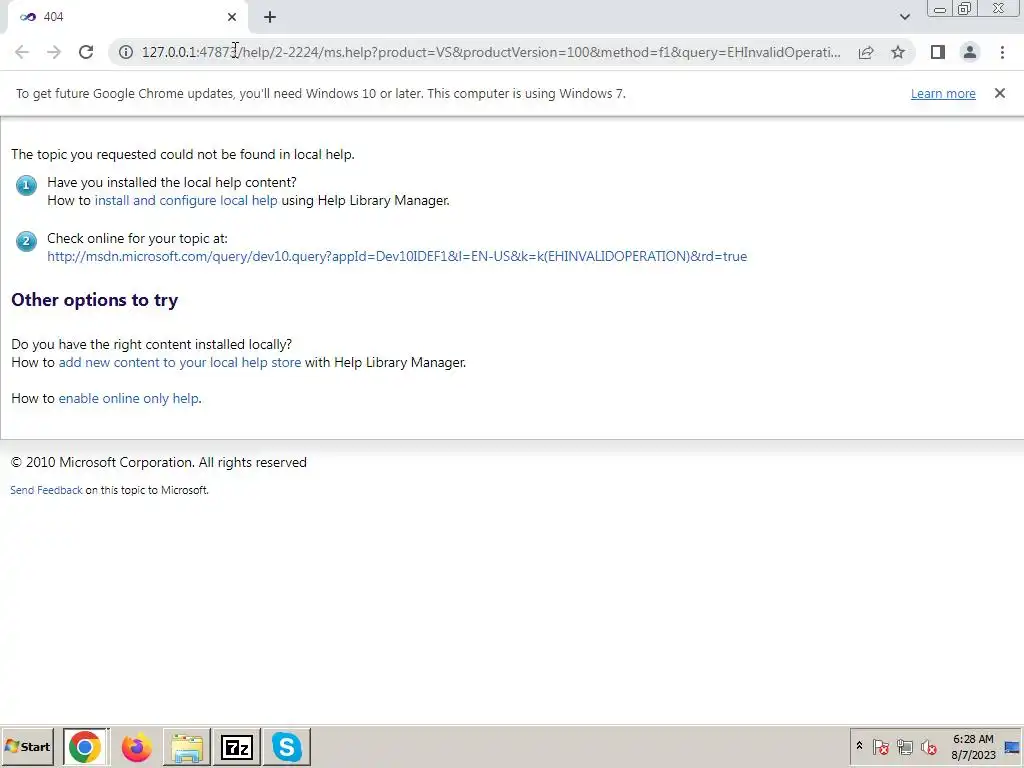The image size is (1024, 768).
Task: Open the Chrome side panel
Action: point(938,52)
